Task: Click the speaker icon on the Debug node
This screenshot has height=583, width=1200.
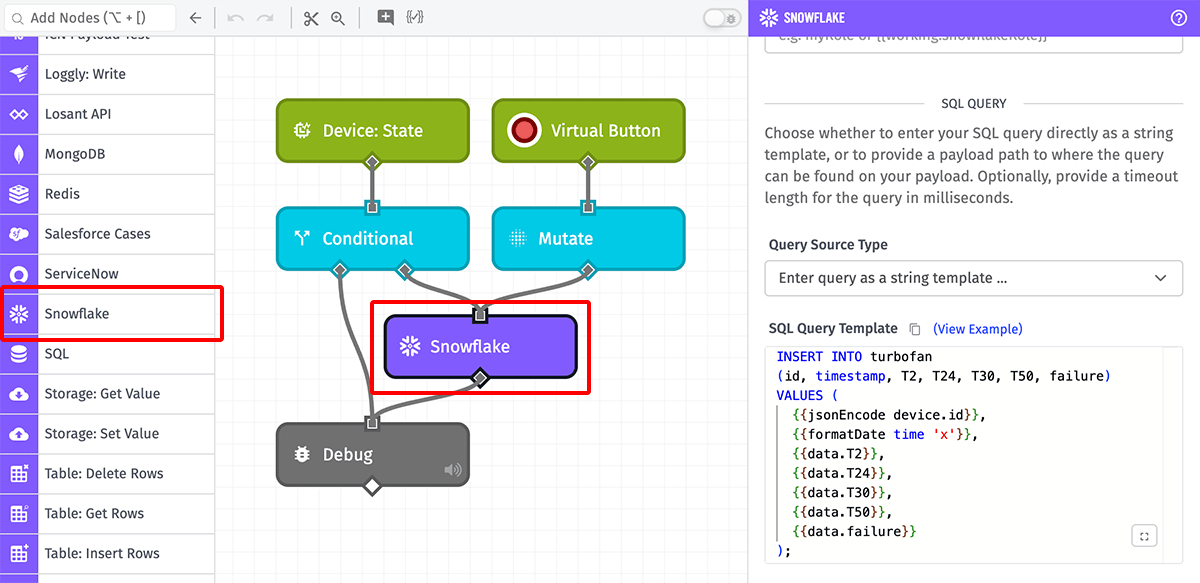Action: (453, 470)
